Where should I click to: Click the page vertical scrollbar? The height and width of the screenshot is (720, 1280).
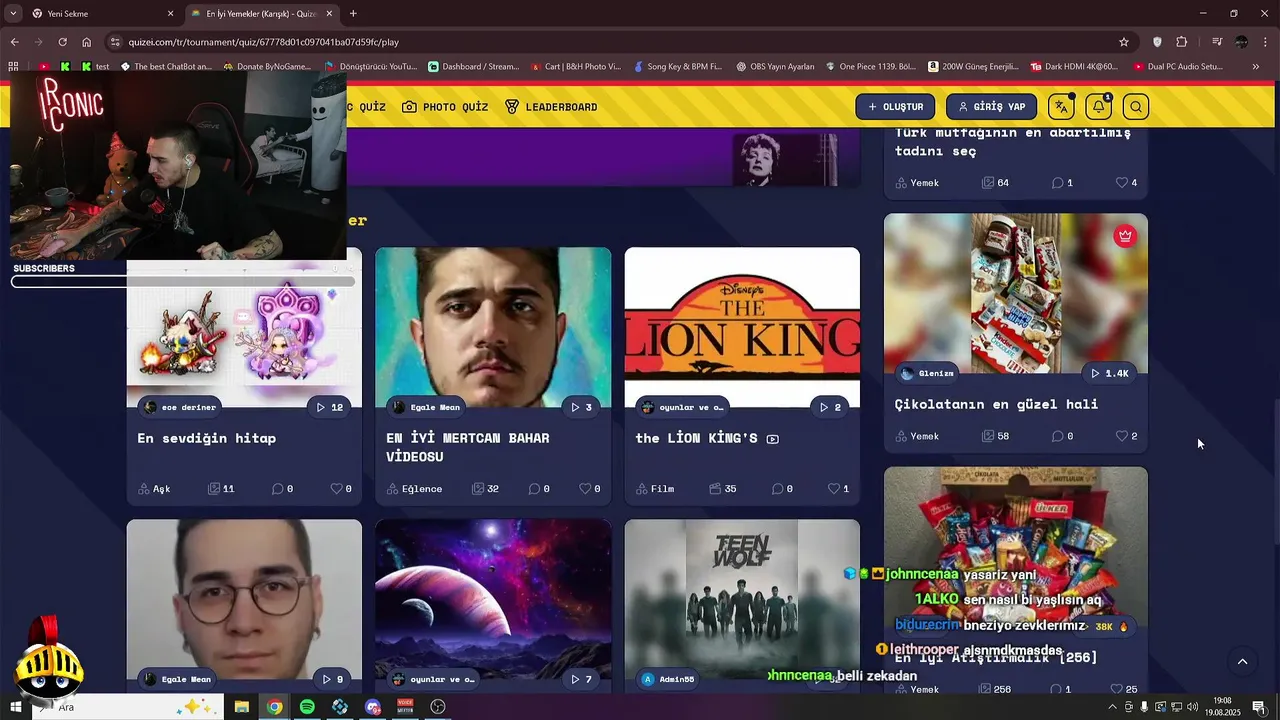click(1275, 470)
